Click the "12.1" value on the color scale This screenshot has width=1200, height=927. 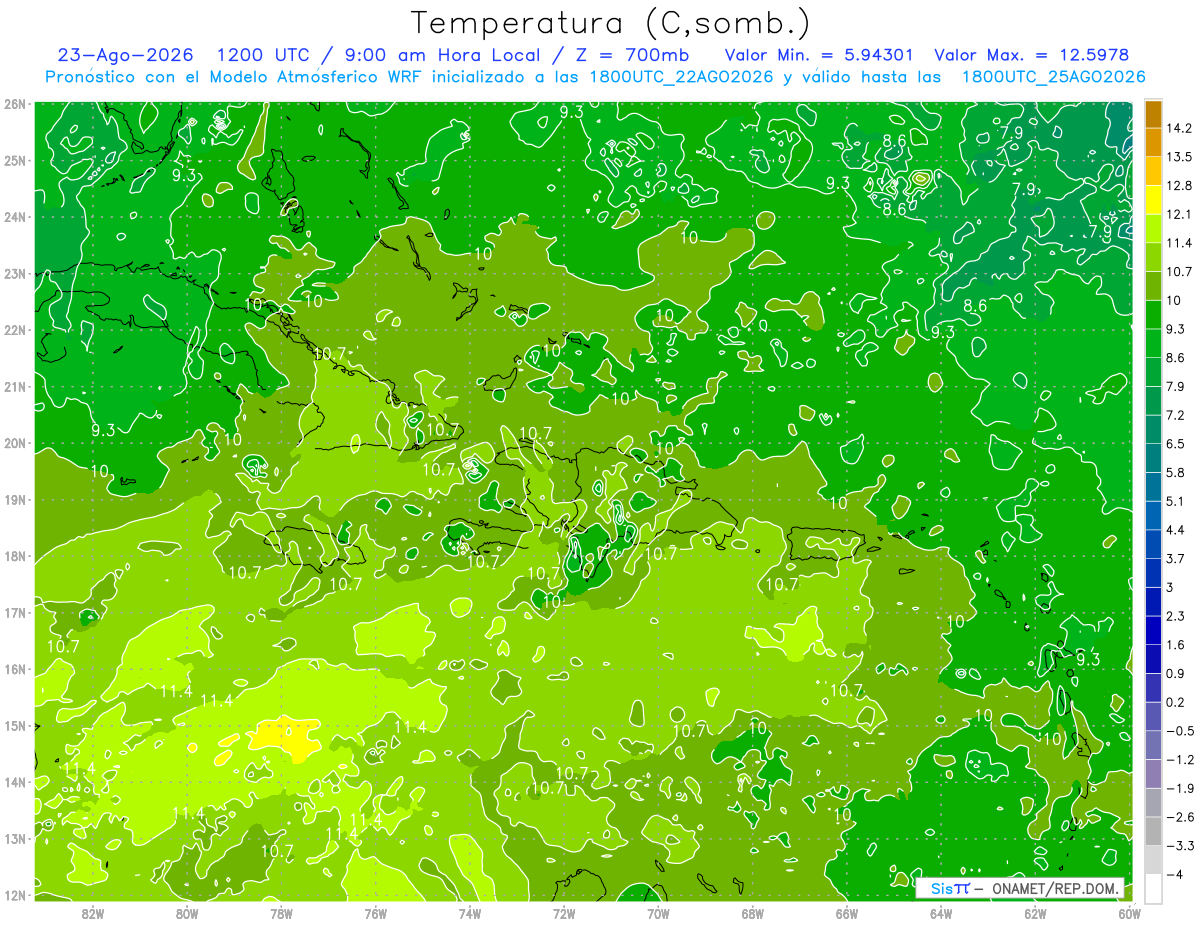coord(1179,214)
